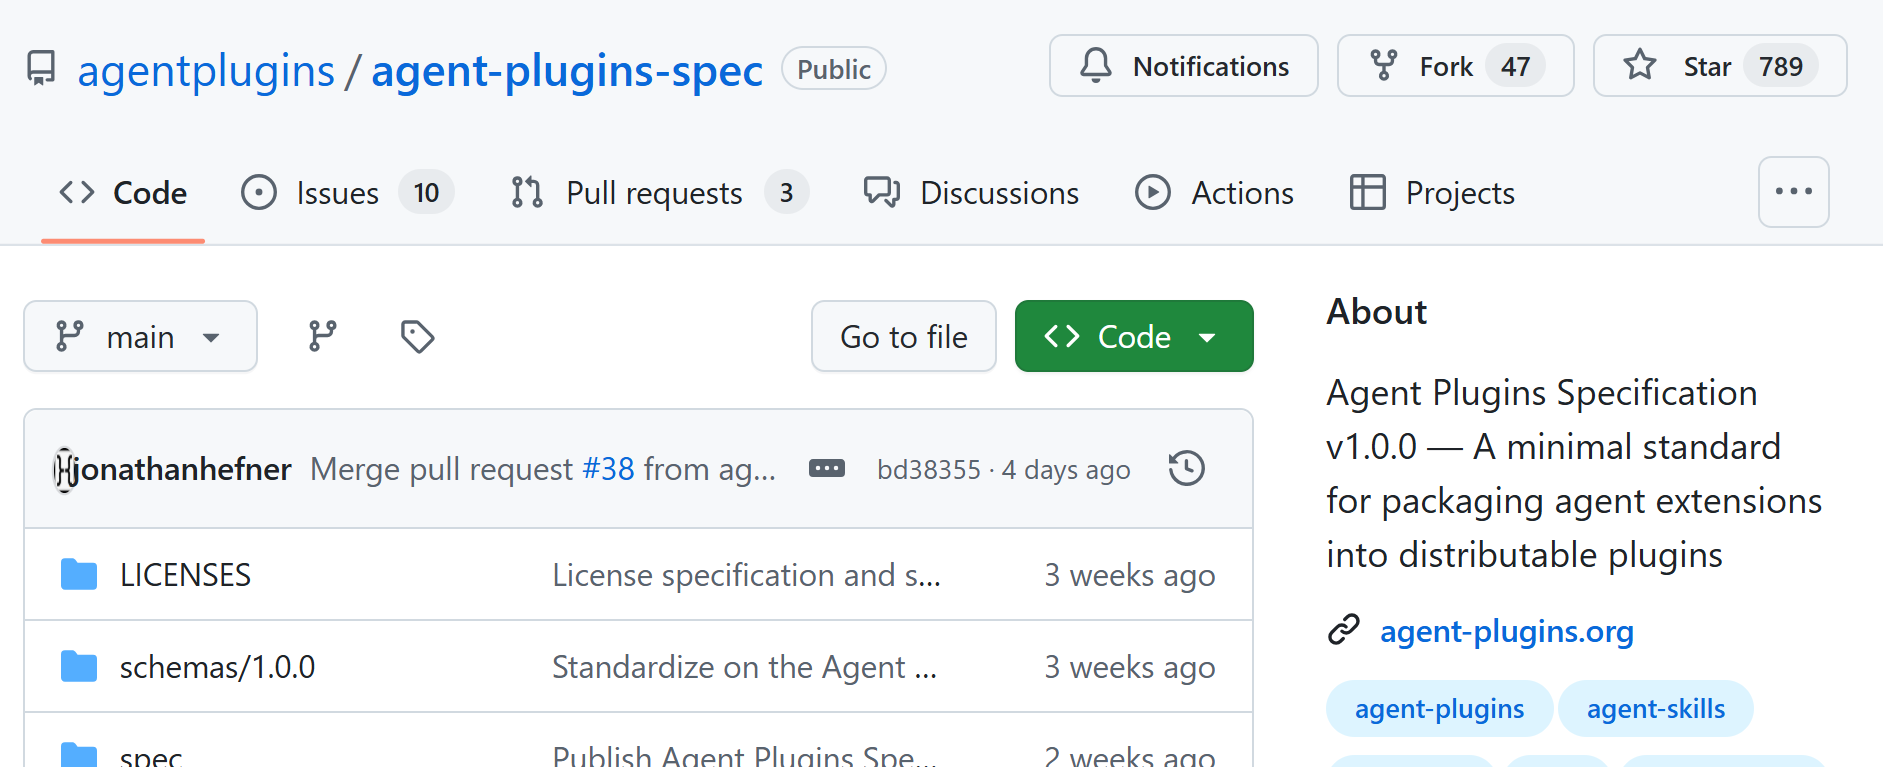Open the Issues tab
Viewport: 1883px width, 767px height.
click(347, 192)
